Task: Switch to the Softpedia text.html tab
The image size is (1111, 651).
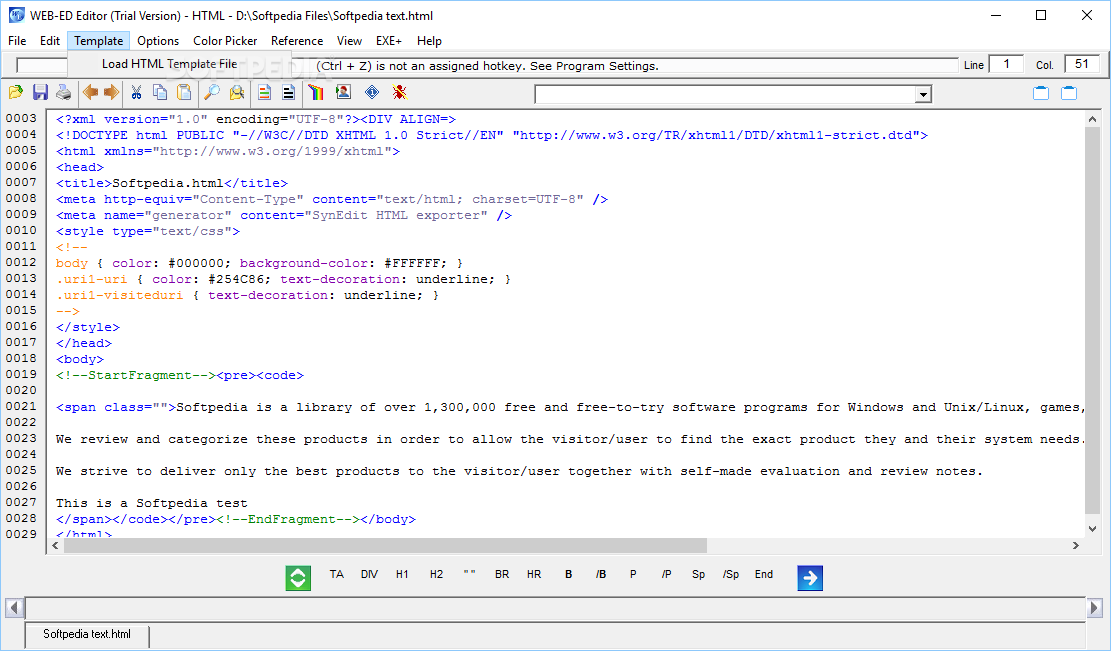Action: (87, 634)
